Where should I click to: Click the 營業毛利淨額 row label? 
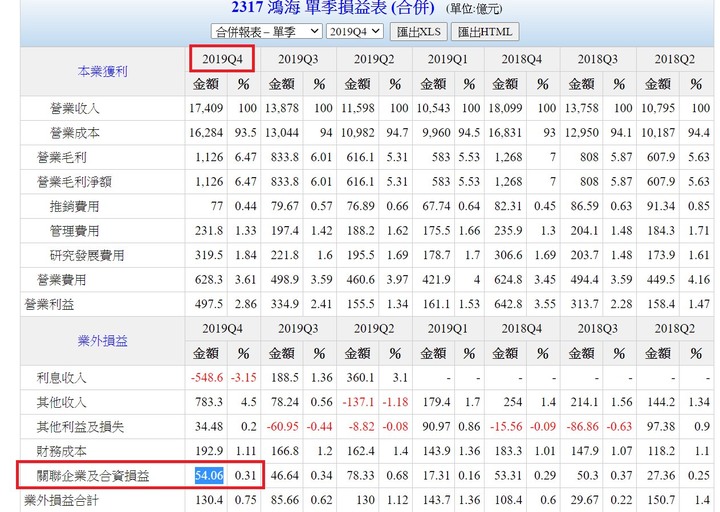pyautogui.click(x=74, y=182)
